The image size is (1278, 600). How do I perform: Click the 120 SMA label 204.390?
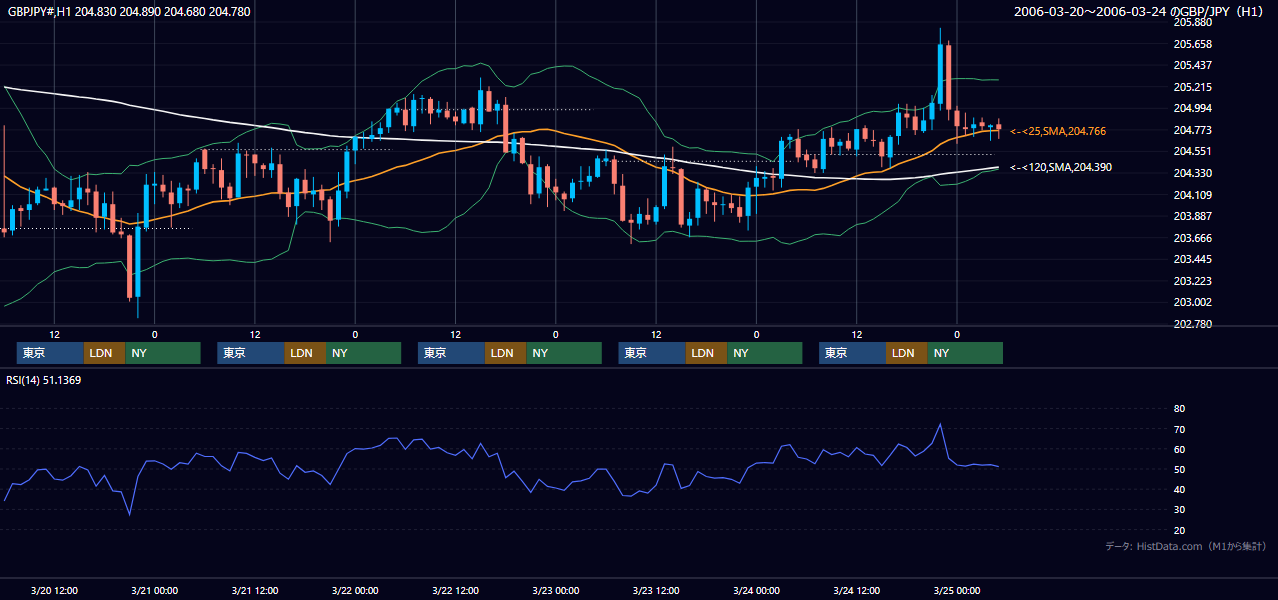point(1061,167)
